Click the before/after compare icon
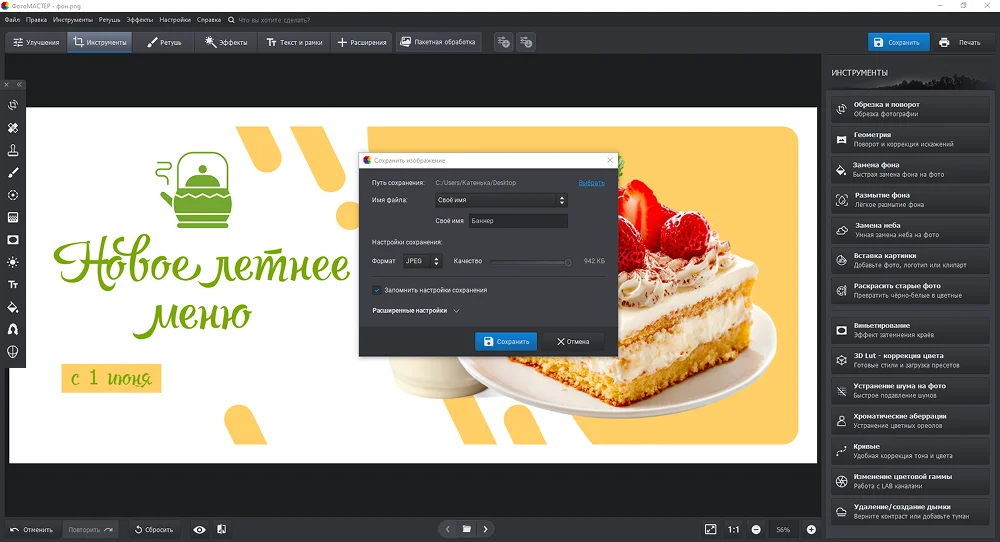 pyautogui.click(x=221, y=529)
